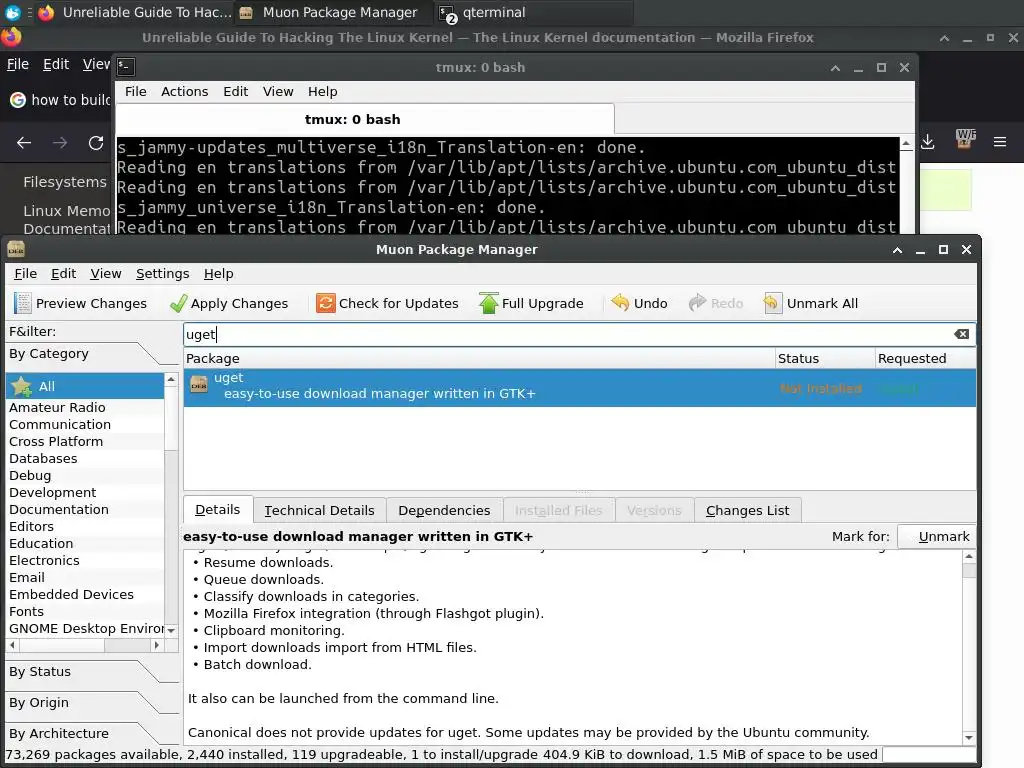Open Muon Edit menu
This screenshot has height=768, width=1024.
point(63,274)
